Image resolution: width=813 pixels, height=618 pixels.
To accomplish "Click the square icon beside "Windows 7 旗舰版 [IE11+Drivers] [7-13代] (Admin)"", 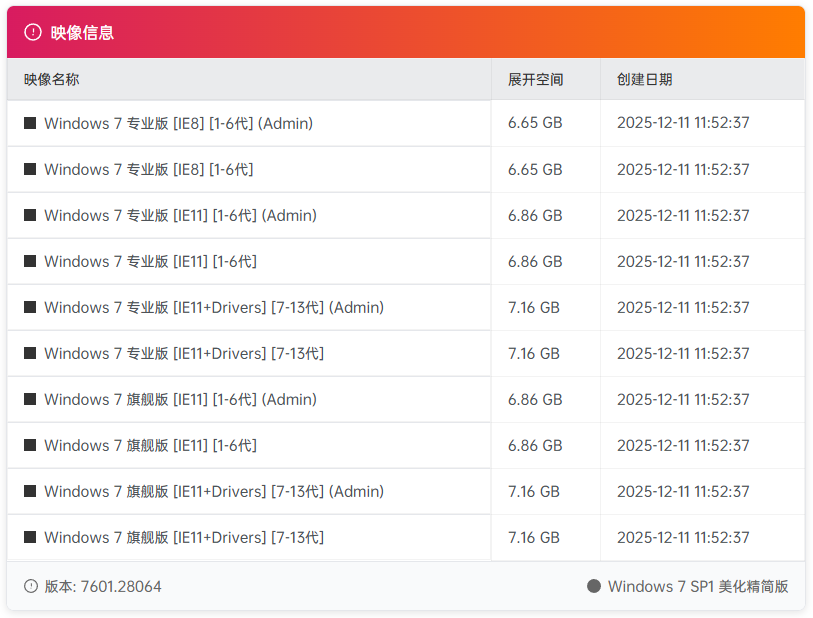I will pos(28,491).
